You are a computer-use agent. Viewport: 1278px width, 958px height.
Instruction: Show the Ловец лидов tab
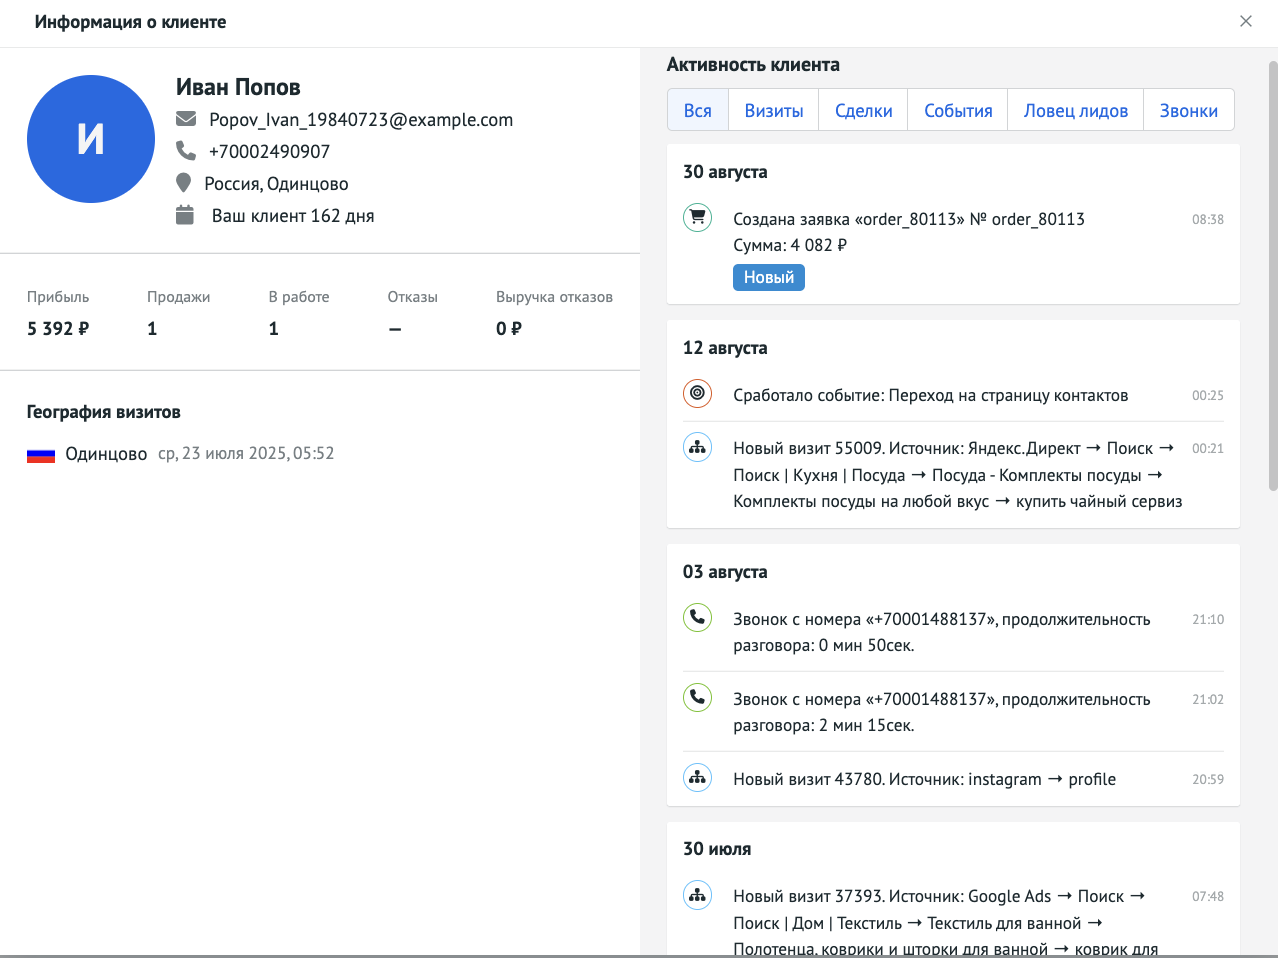point(1075,110)
